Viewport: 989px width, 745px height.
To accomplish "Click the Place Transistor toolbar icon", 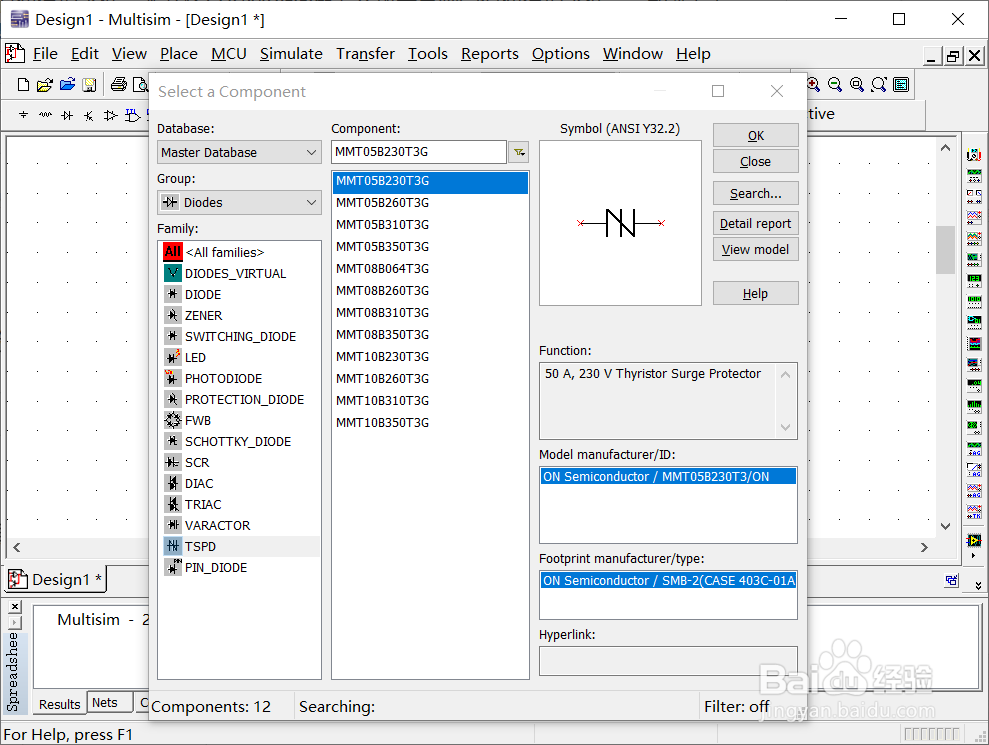I will (89, 115).
